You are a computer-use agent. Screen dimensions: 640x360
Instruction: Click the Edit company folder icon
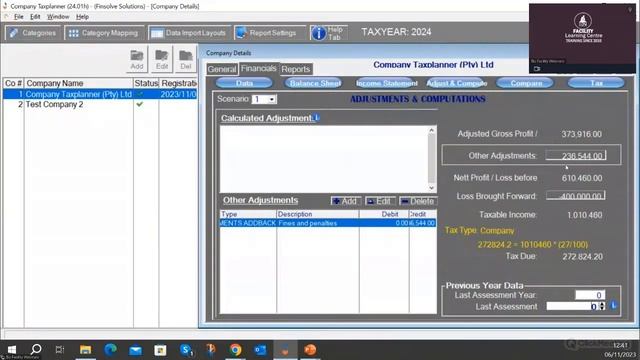pyautogui.click(x=162, y=60)
